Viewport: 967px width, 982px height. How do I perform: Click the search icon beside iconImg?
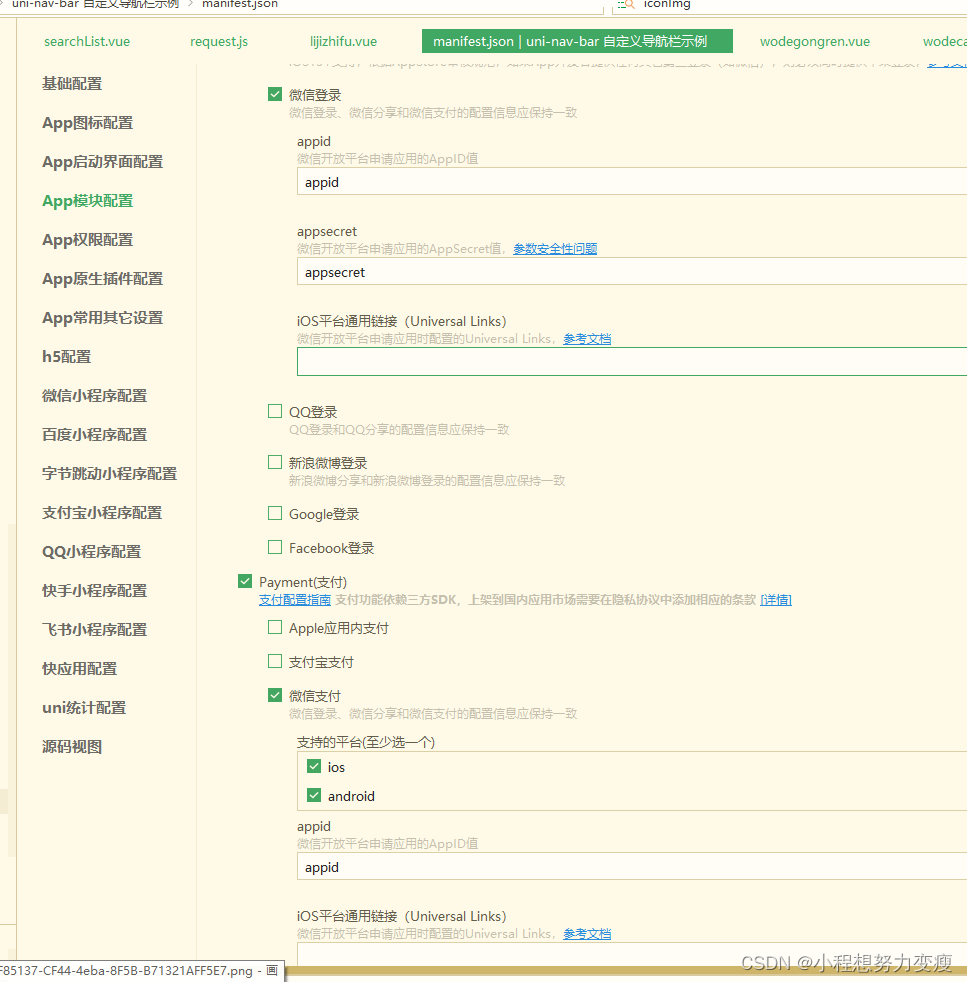coord(626,4)
